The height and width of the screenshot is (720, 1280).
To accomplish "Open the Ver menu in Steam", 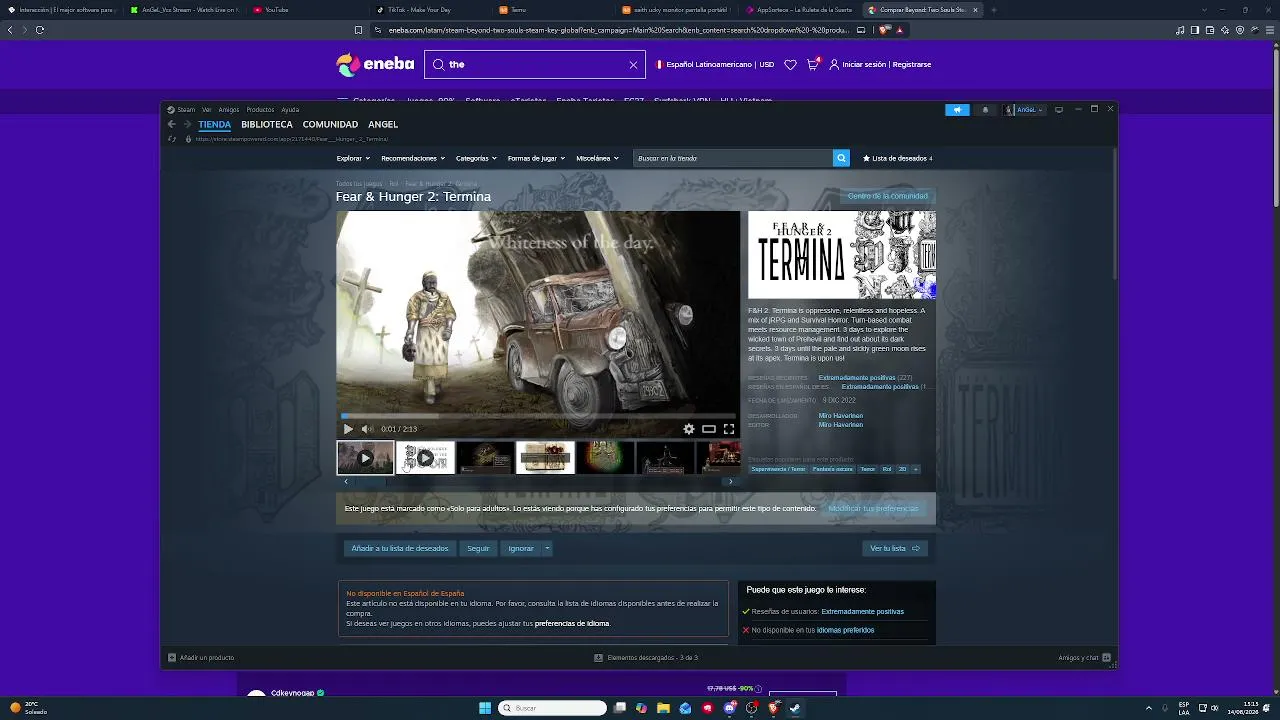I will pyautogui.click(x=207, y=110).
